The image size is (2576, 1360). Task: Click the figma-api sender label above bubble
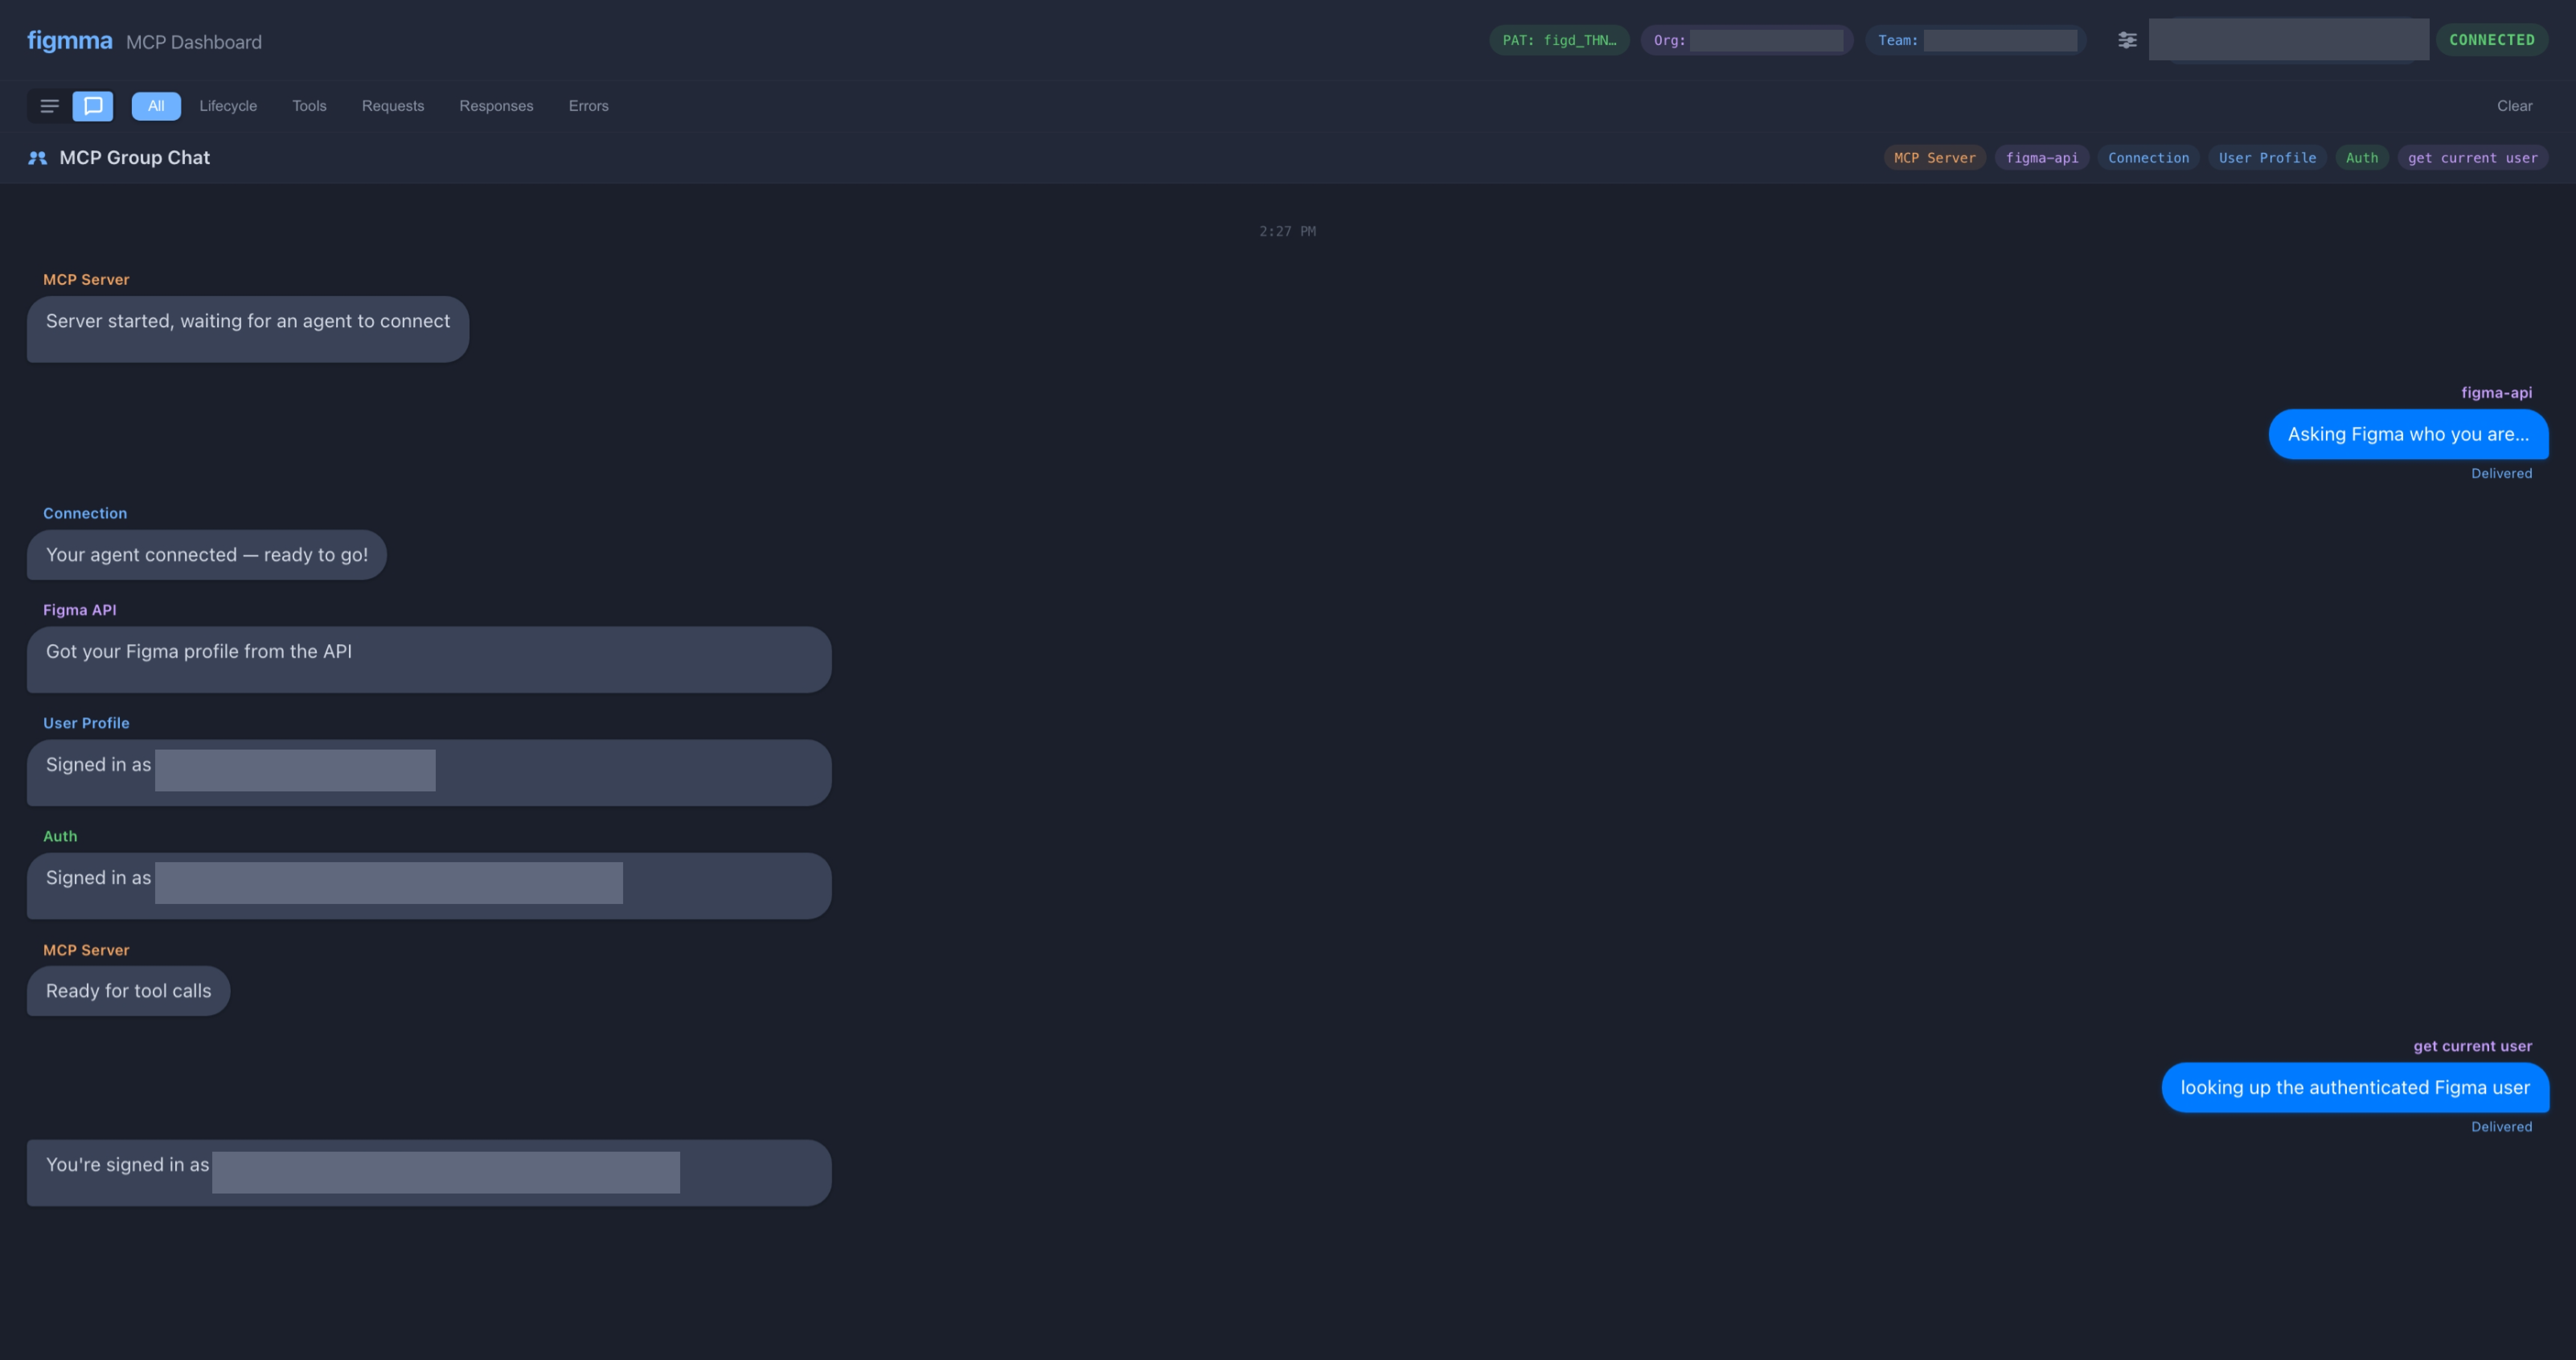click(2496, 393)
